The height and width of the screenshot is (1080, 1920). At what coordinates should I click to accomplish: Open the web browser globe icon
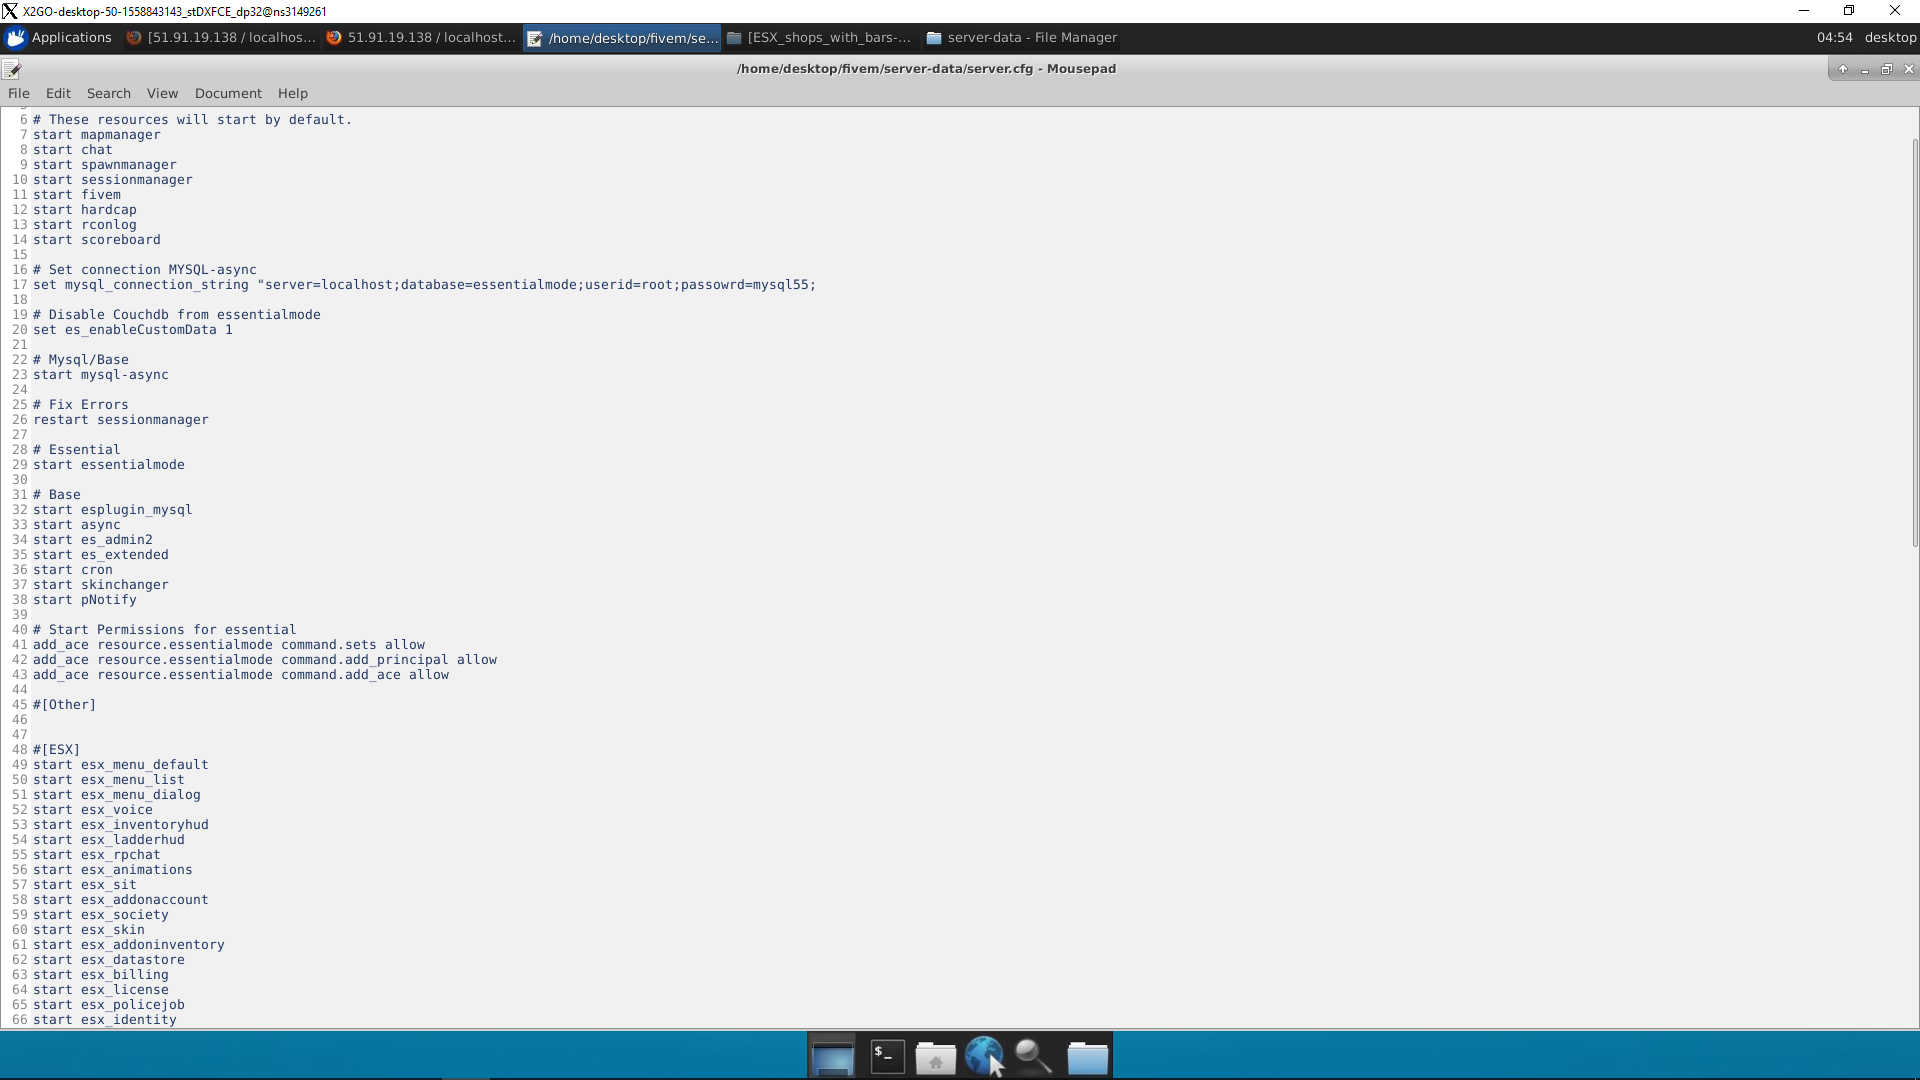click(984, 1055)
